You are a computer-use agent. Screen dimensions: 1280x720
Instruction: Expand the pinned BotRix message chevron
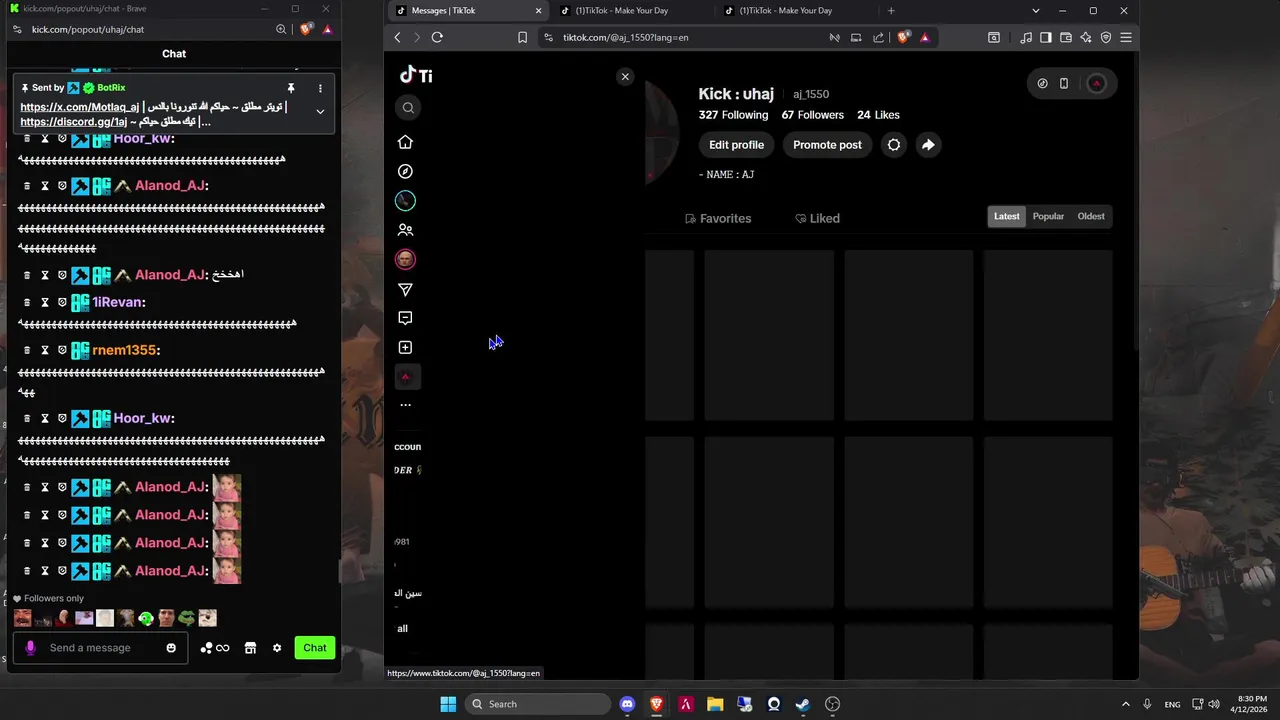(320, 111)
